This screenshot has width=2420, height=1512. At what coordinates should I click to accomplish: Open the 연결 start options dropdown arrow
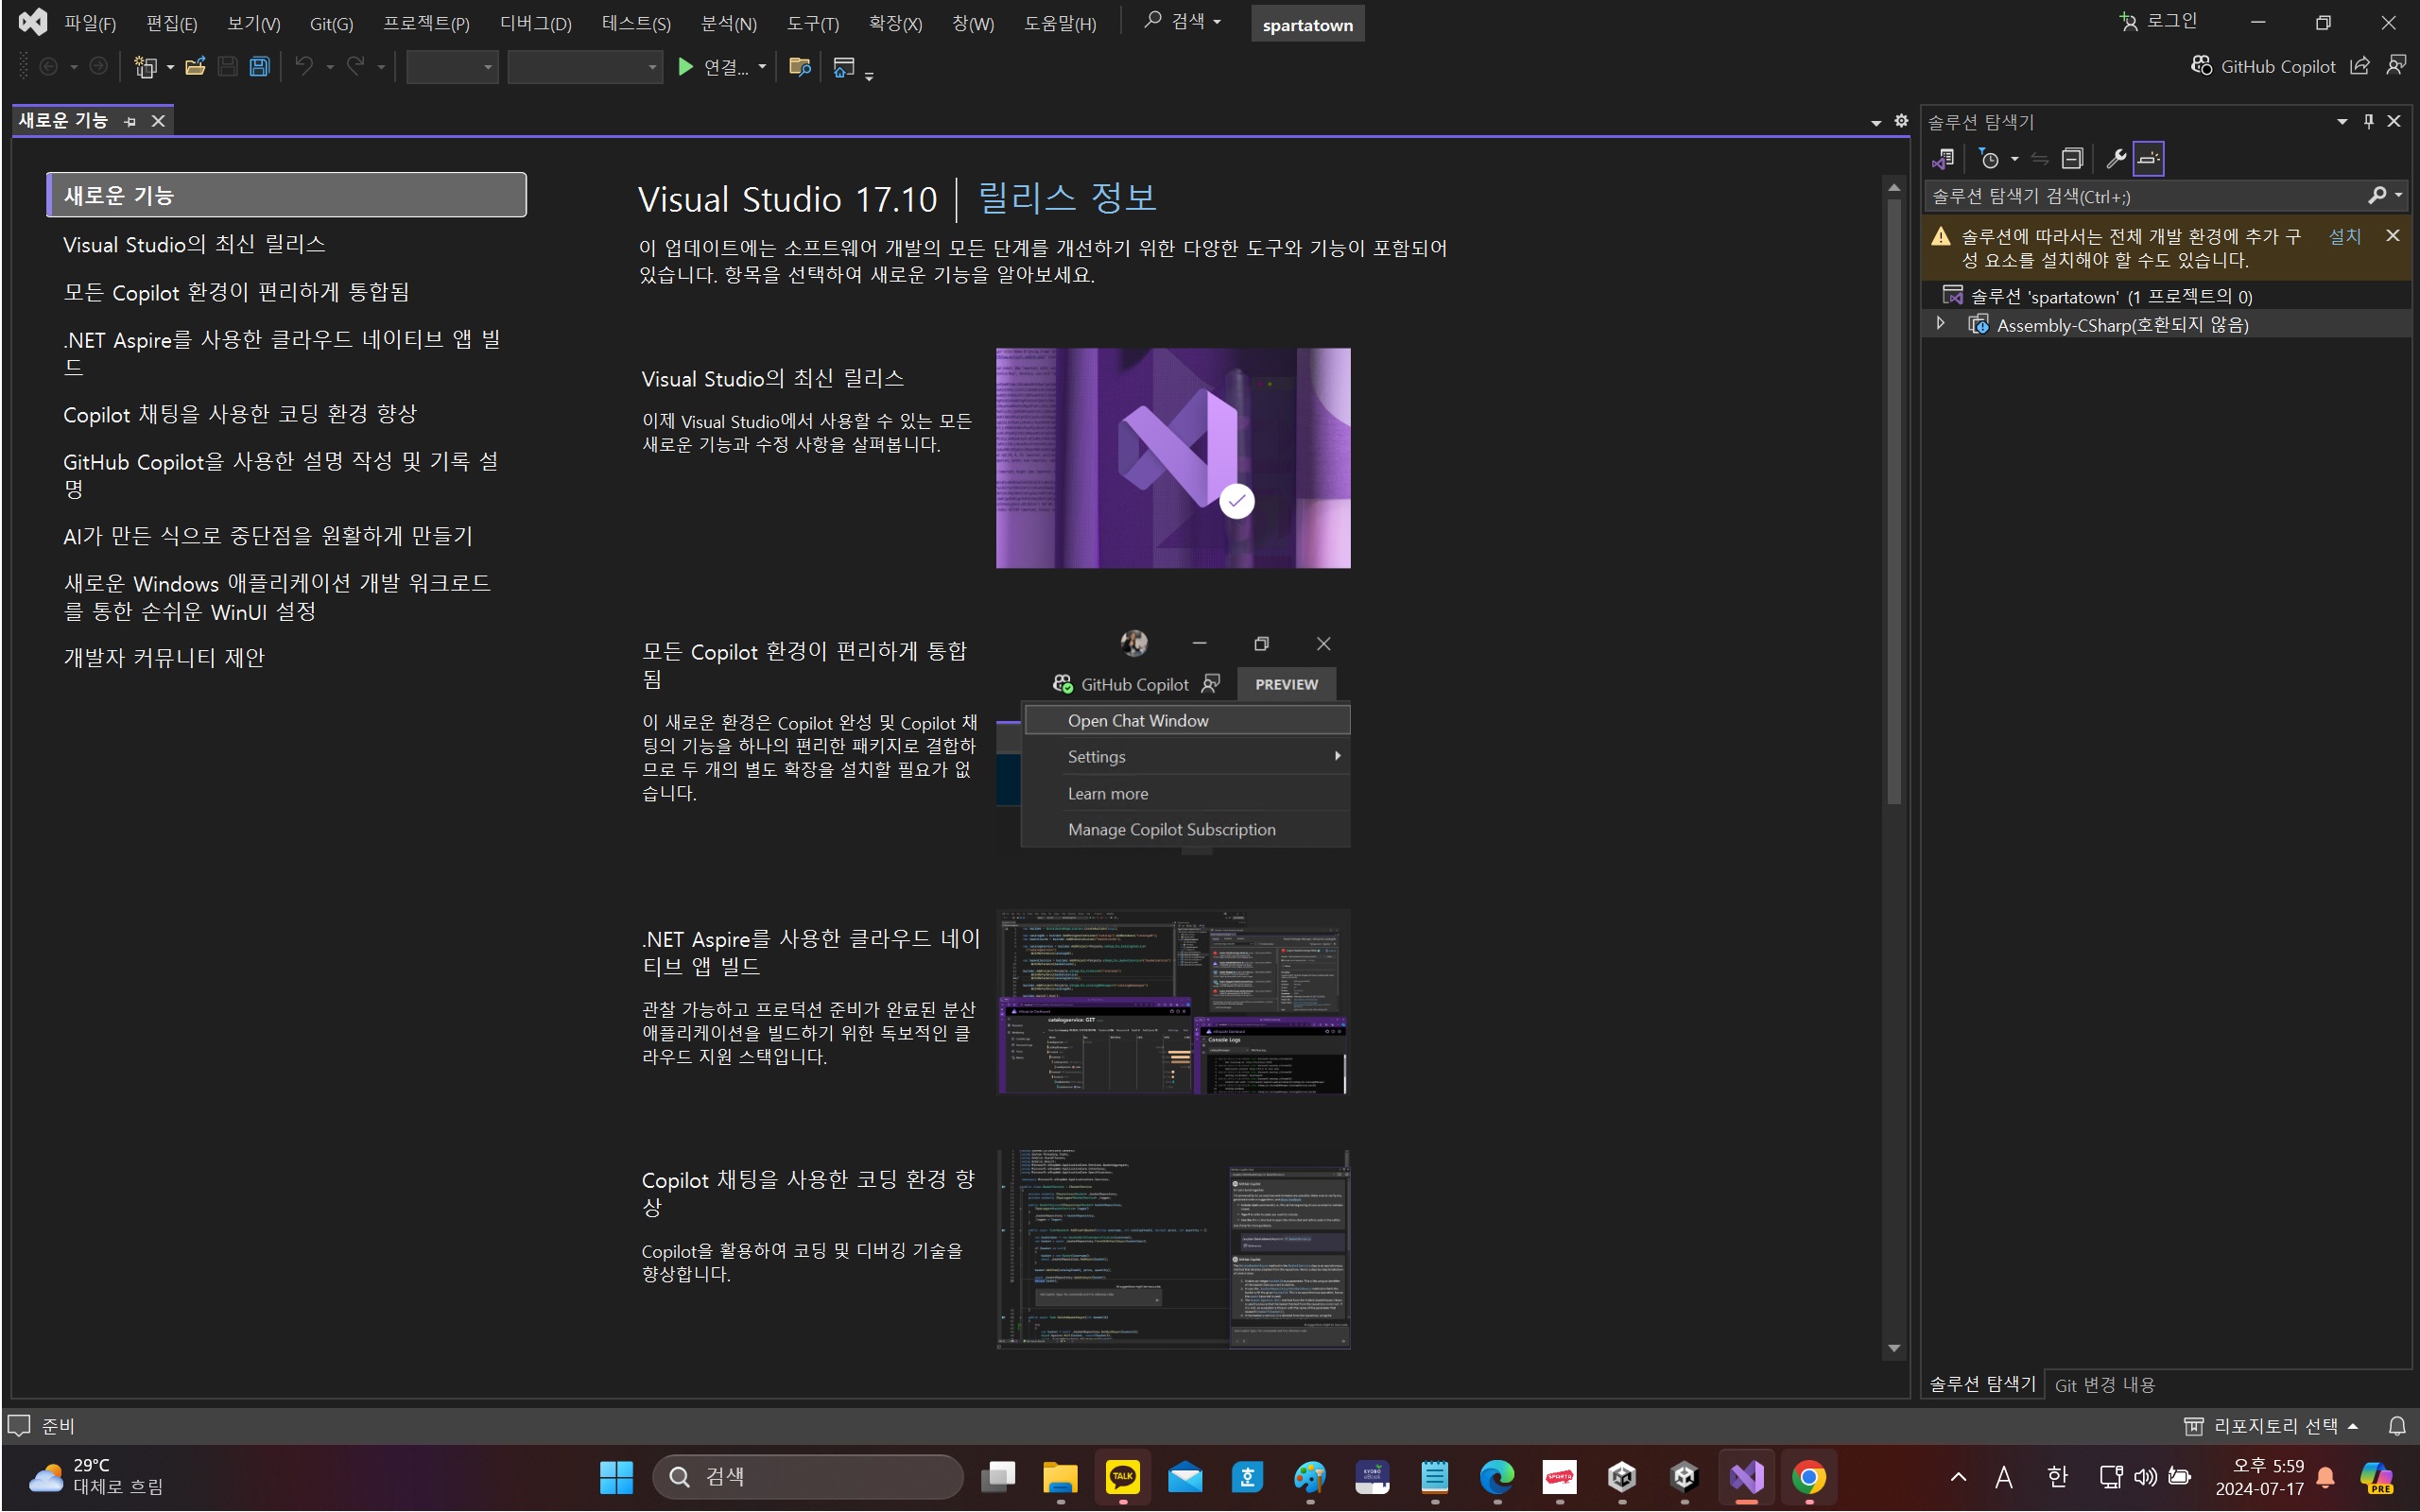click(762, 67)
